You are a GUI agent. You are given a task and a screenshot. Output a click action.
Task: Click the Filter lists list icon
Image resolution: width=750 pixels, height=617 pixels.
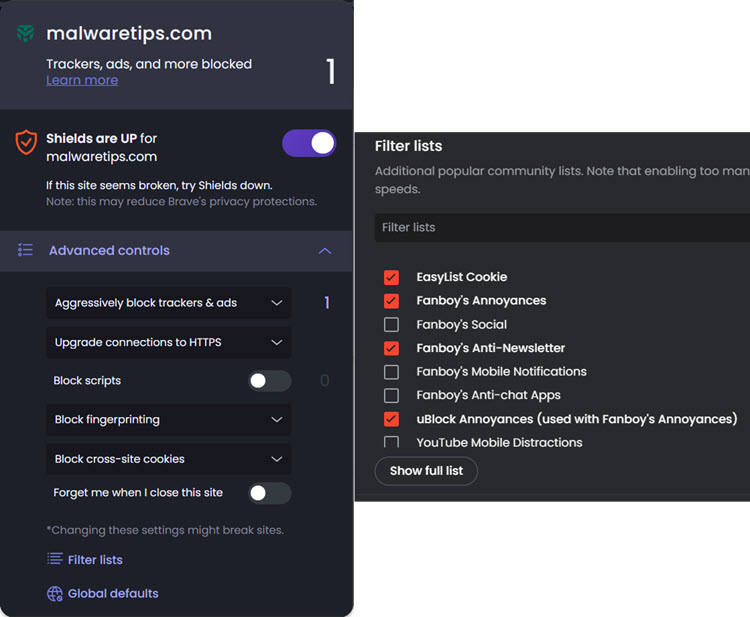point(55,559)
